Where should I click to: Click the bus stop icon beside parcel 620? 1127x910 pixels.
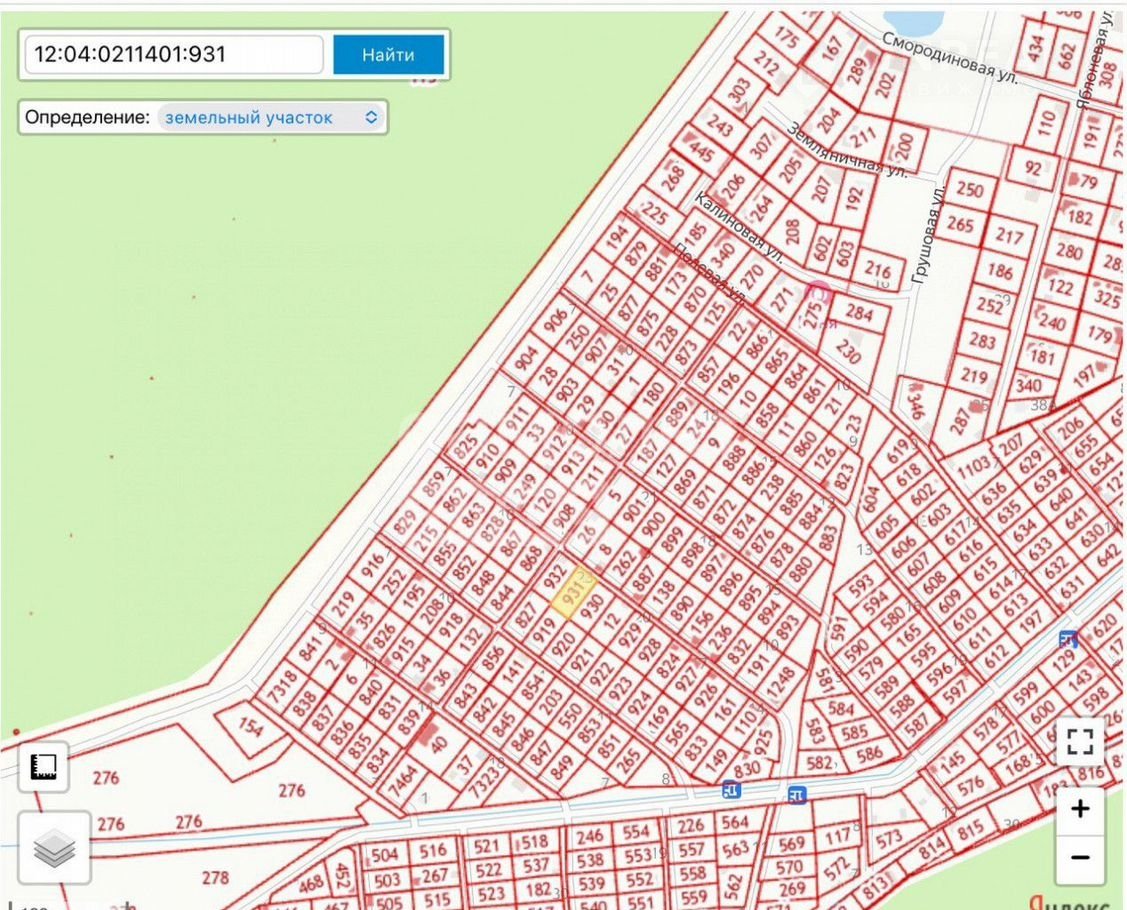point(1068,639)
